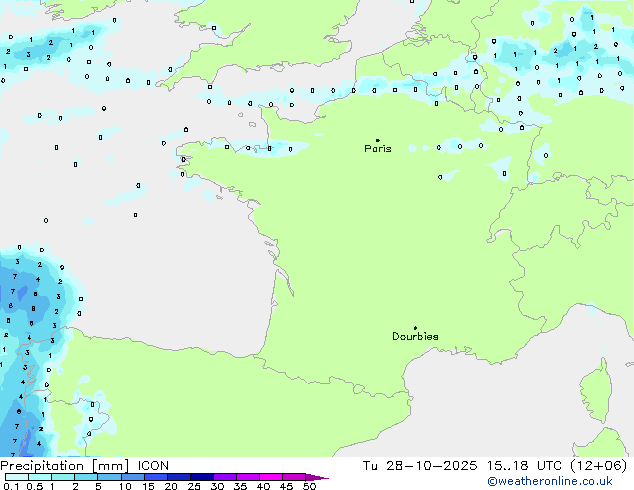634x490 pixels.
Task: Pick the legend swatch between 2 and 5
Action: pos(86,477)
